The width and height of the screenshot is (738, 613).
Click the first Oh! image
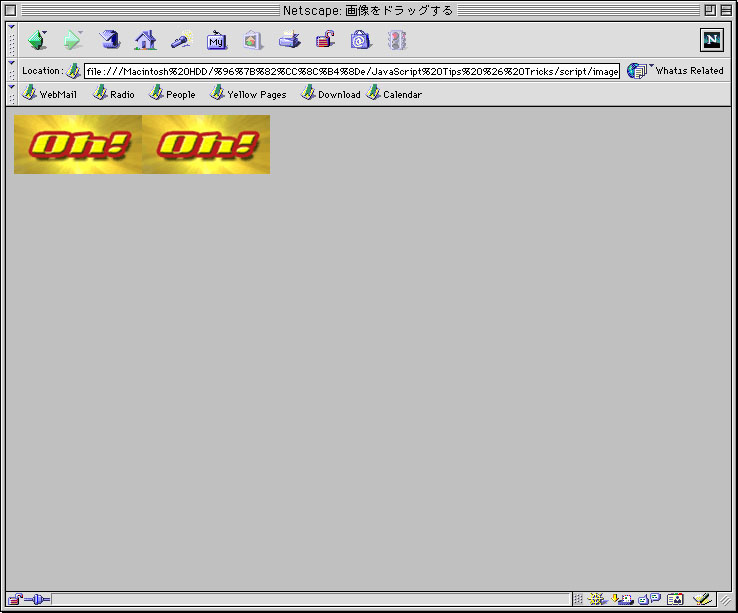[78, 145]
